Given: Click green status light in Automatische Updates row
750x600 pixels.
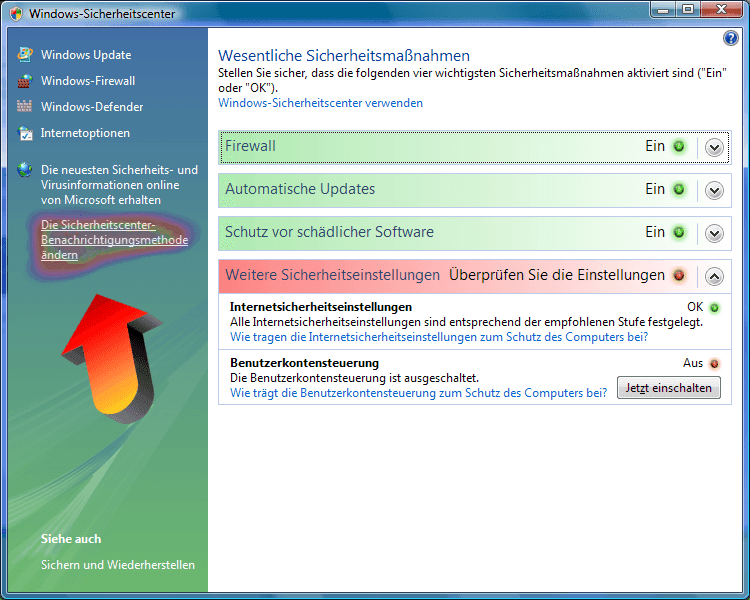Looking at the screenshot, I should coord(679,189).
